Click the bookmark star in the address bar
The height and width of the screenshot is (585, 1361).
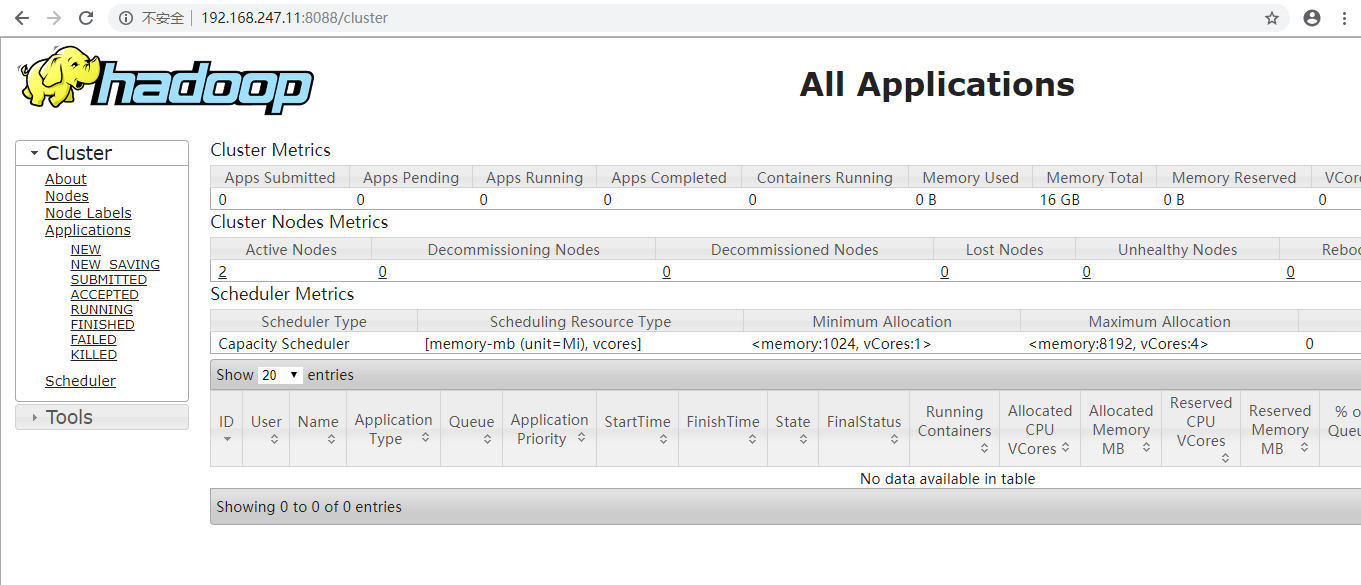[x=1272, y=17]
